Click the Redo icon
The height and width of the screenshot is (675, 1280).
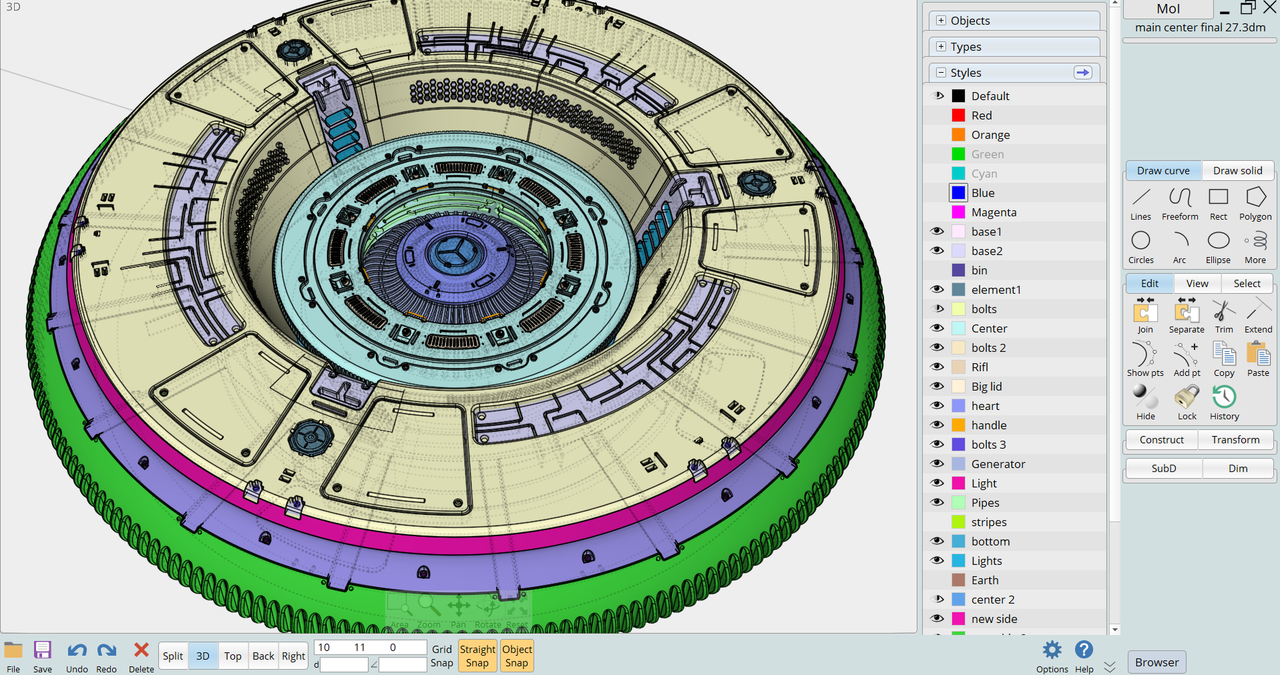[x=107, y=656]
